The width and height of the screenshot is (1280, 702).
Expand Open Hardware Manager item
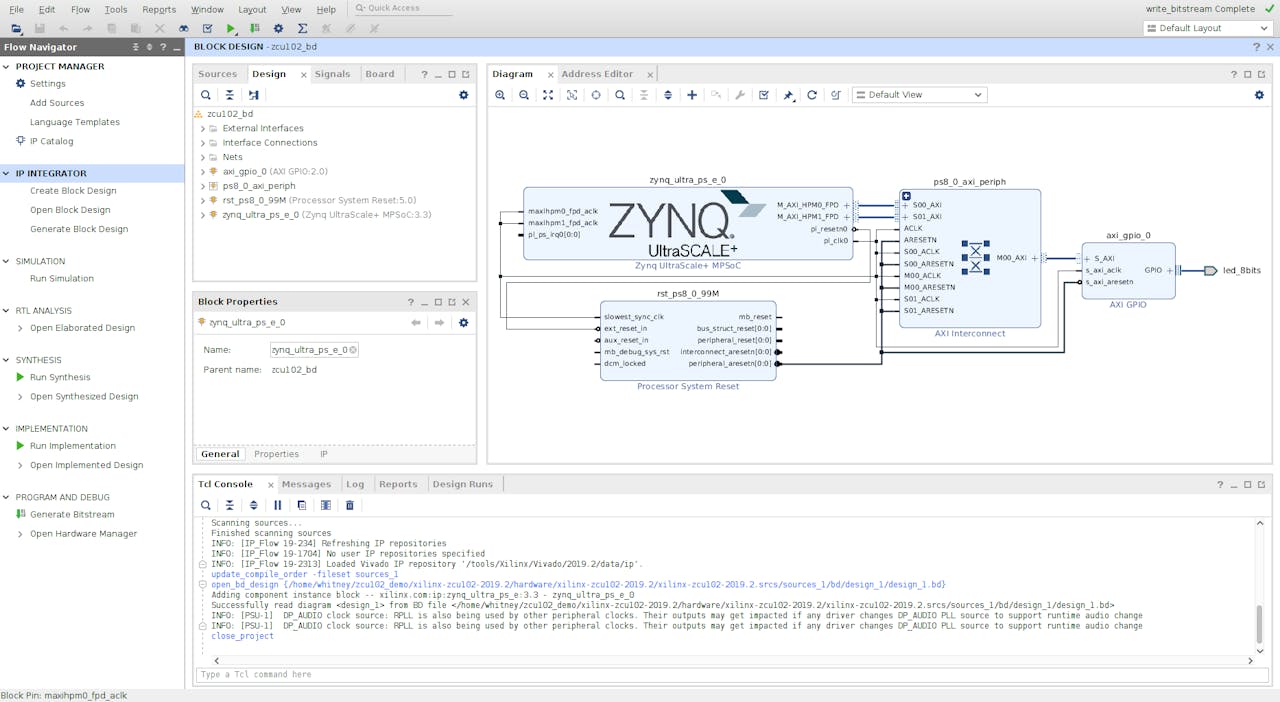click(x=21, y=534)
